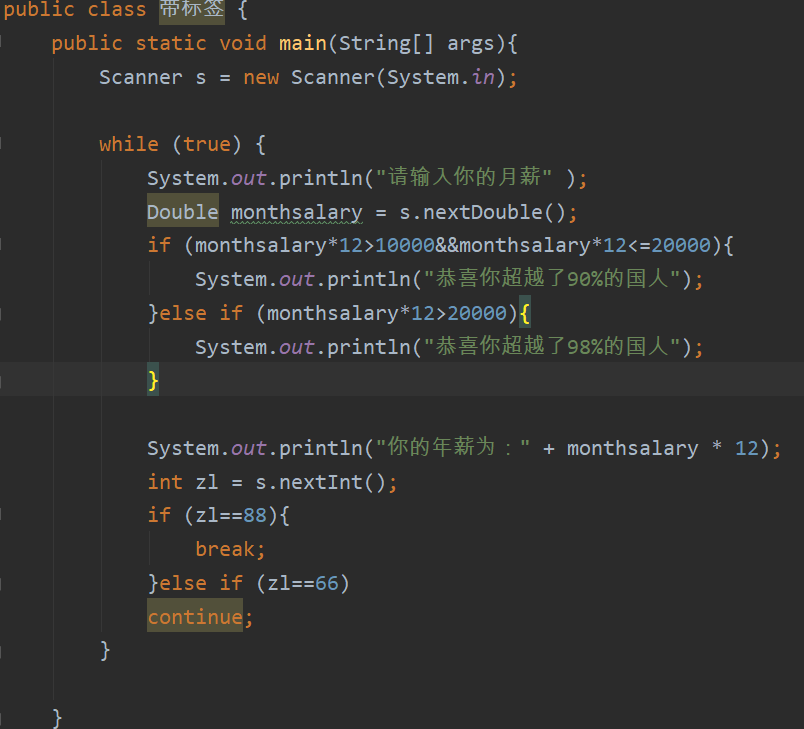Click the s.nextDouble() call
This screenshot has width=804, height=729.
(x=482, y=212)
